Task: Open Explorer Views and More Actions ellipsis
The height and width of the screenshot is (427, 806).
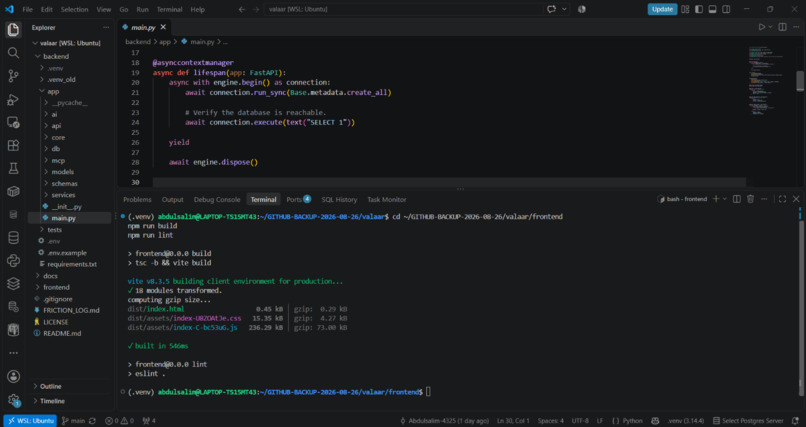Action: tap(106, 27)
